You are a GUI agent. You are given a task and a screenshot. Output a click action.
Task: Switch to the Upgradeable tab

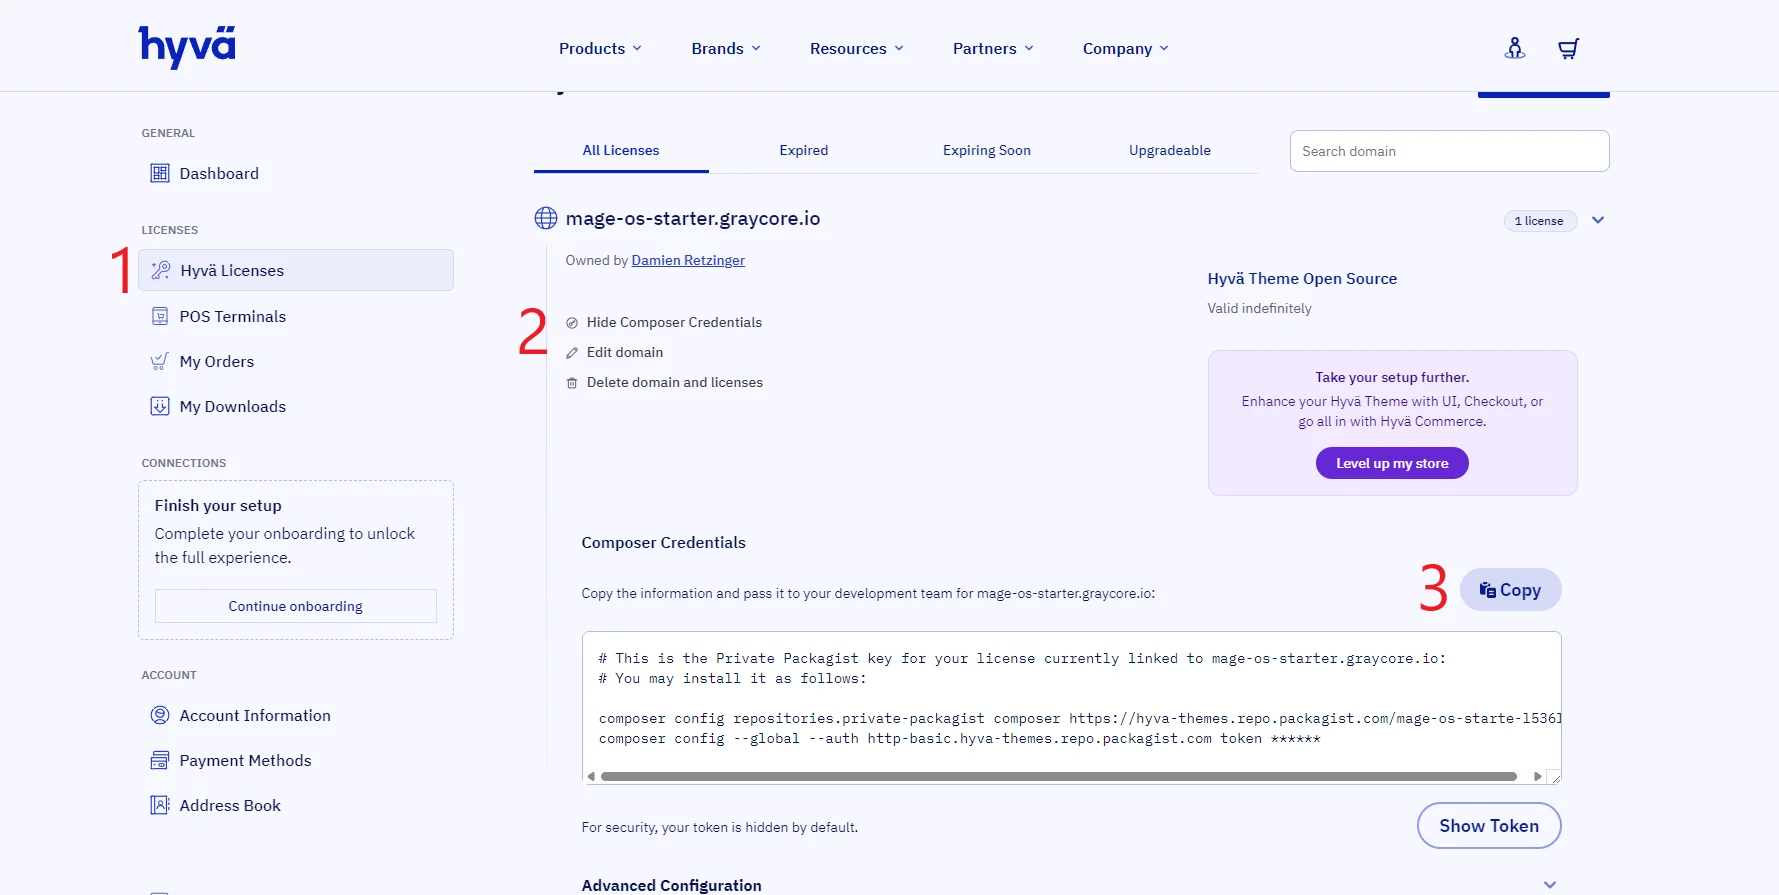(1170, 150)
